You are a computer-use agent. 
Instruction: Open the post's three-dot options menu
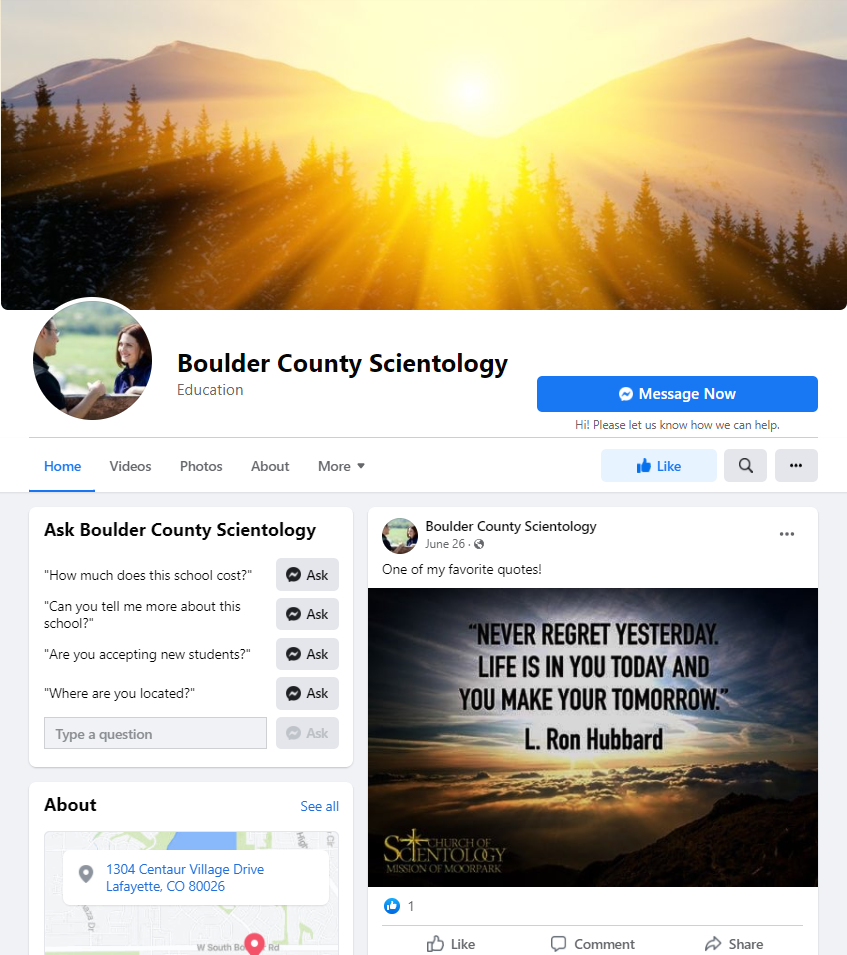click(787, 534)
